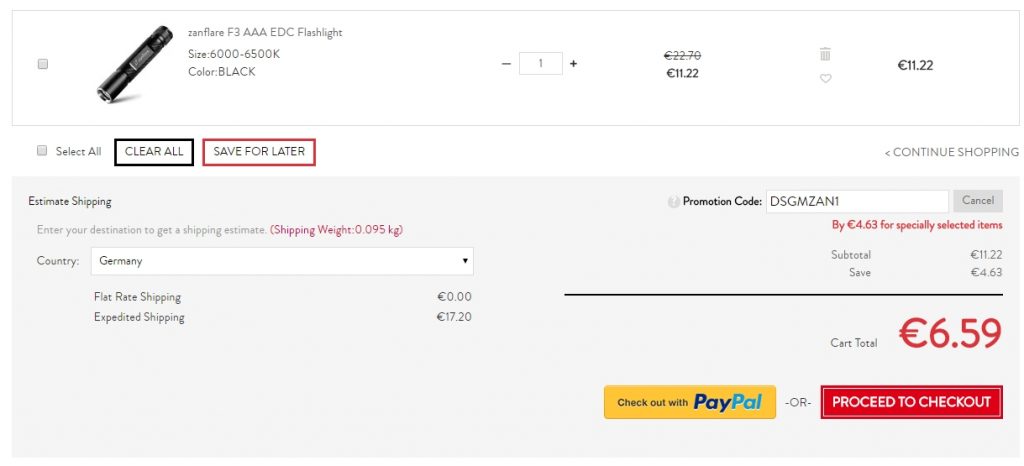Tick the checkbox beside the zanflare flashlight

[42, 64]
